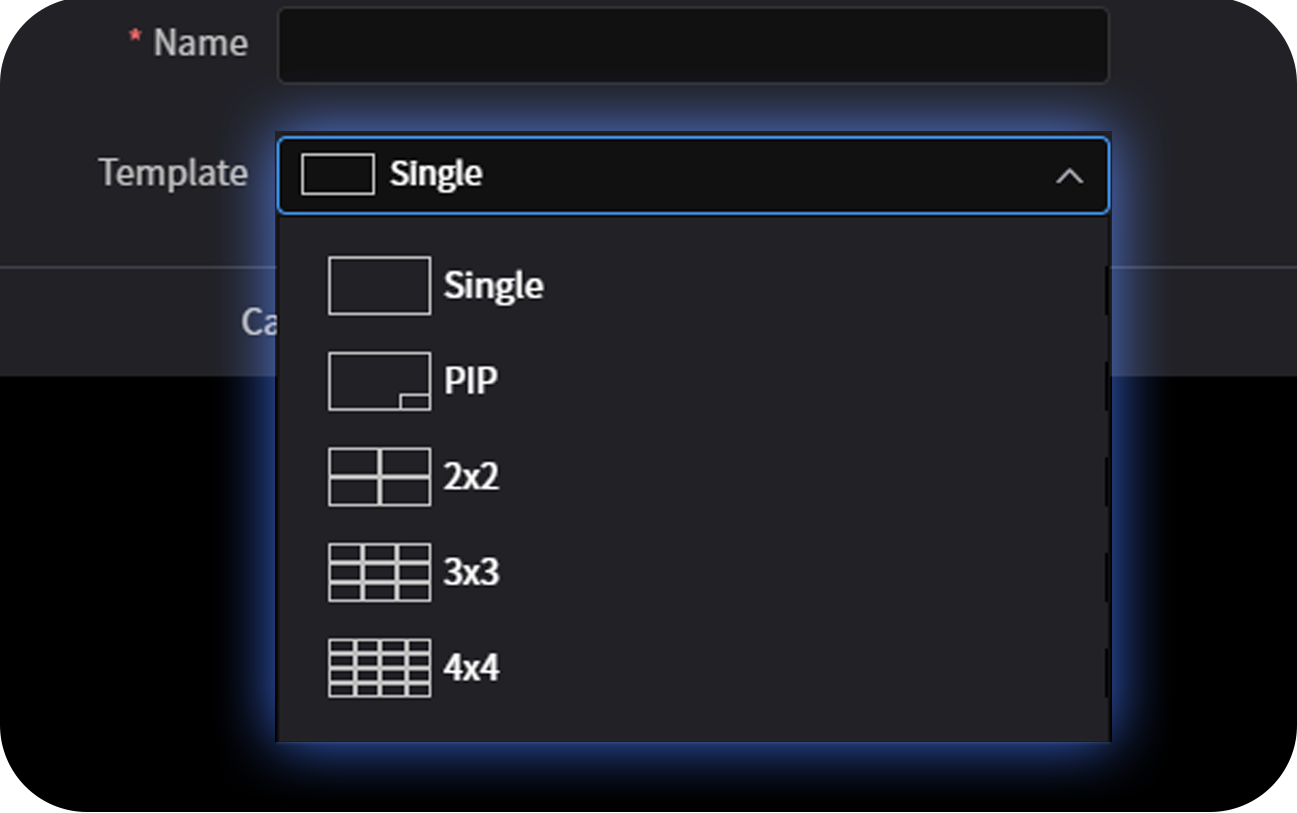Click the selected 'Single' text in the Template field
1297x813 pixels.
click(x=436, y=174)
